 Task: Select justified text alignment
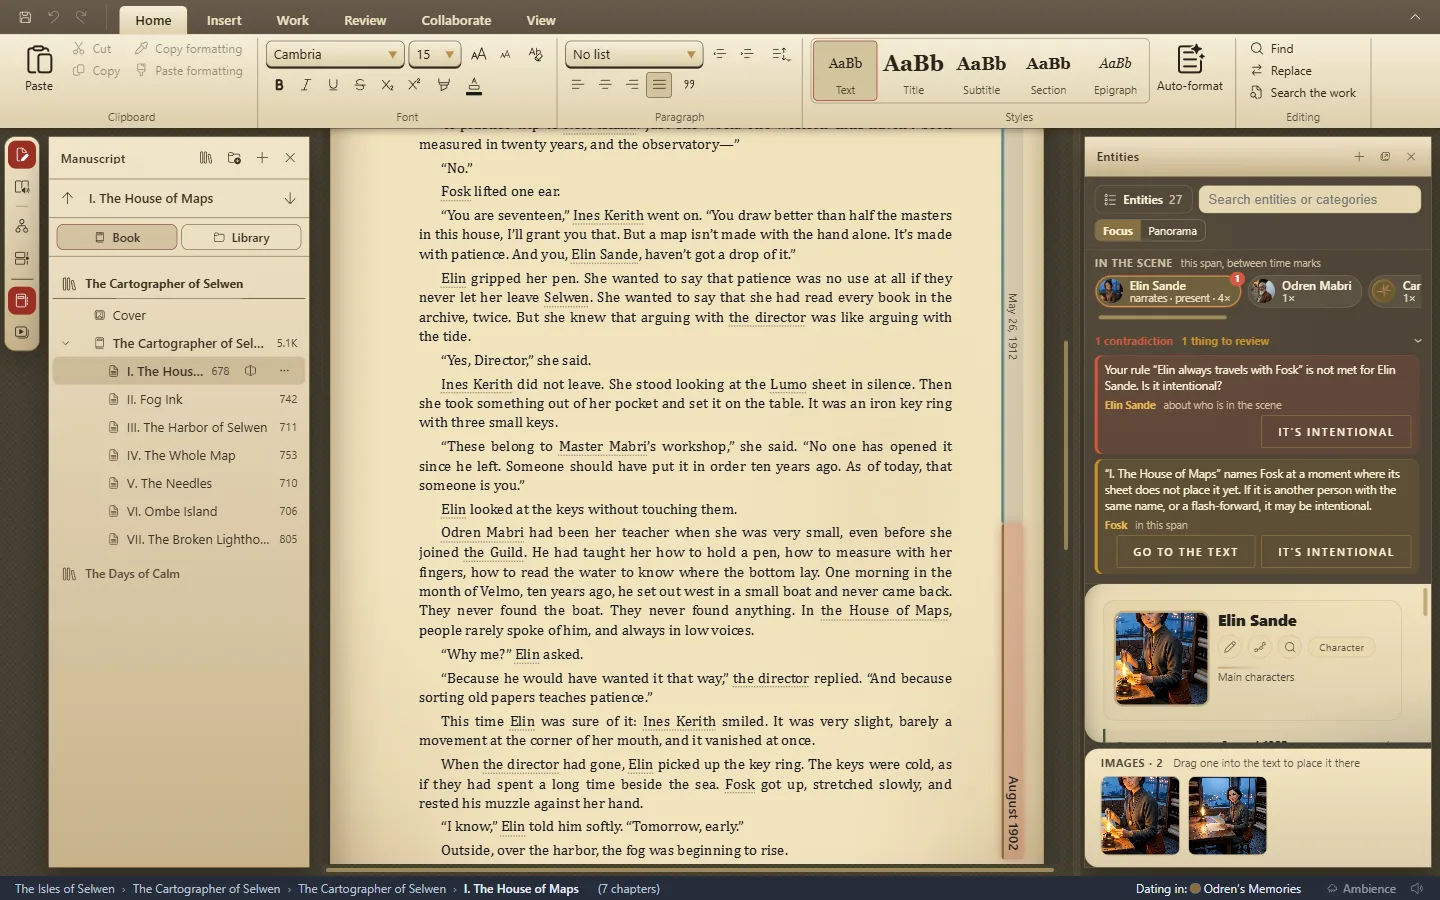(659, 85)
